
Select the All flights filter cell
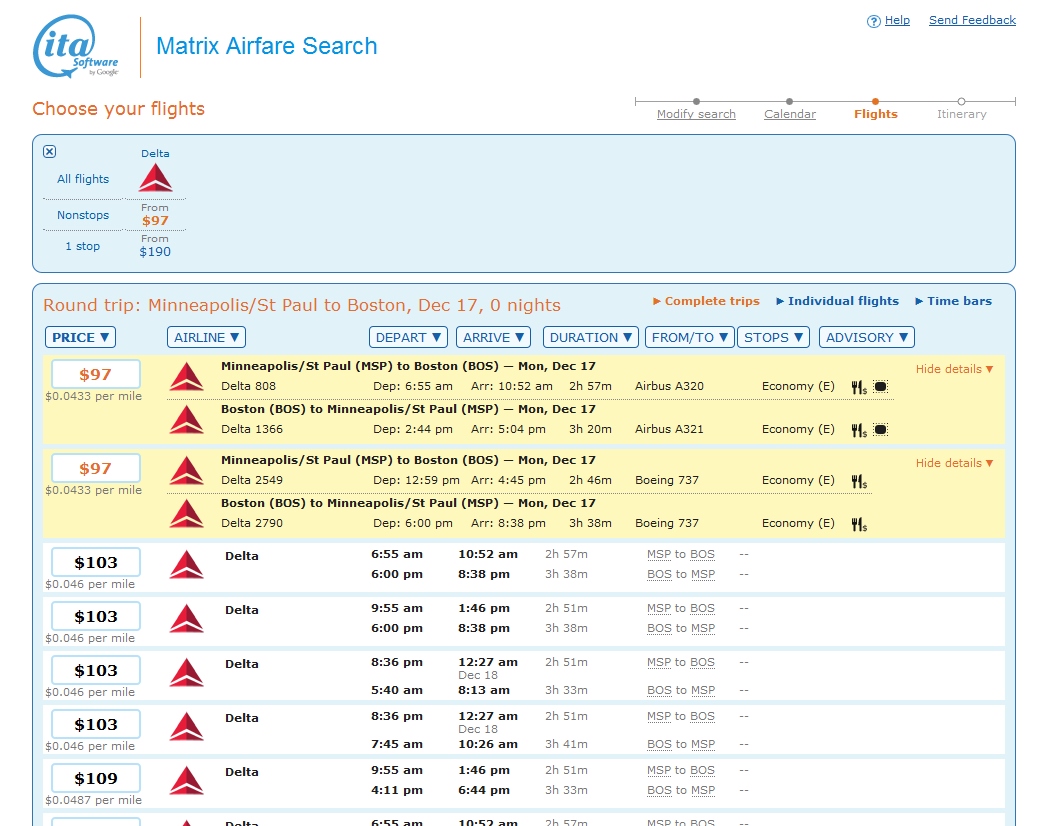click(x=81, y=179)
